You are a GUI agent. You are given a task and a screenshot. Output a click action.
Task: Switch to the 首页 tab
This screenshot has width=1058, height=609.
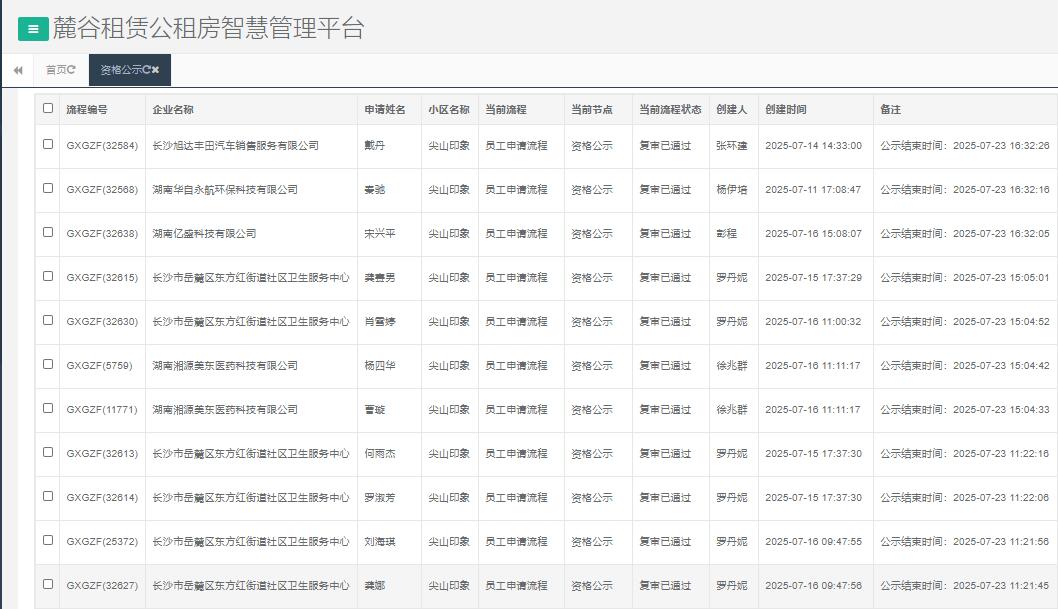tap(56, 70)
